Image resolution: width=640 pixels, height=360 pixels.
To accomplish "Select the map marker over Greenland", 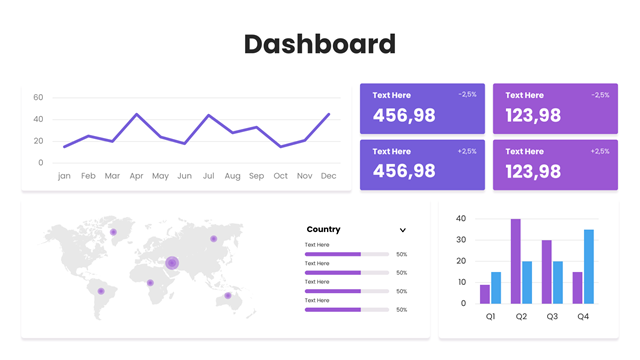I will 113,232.
